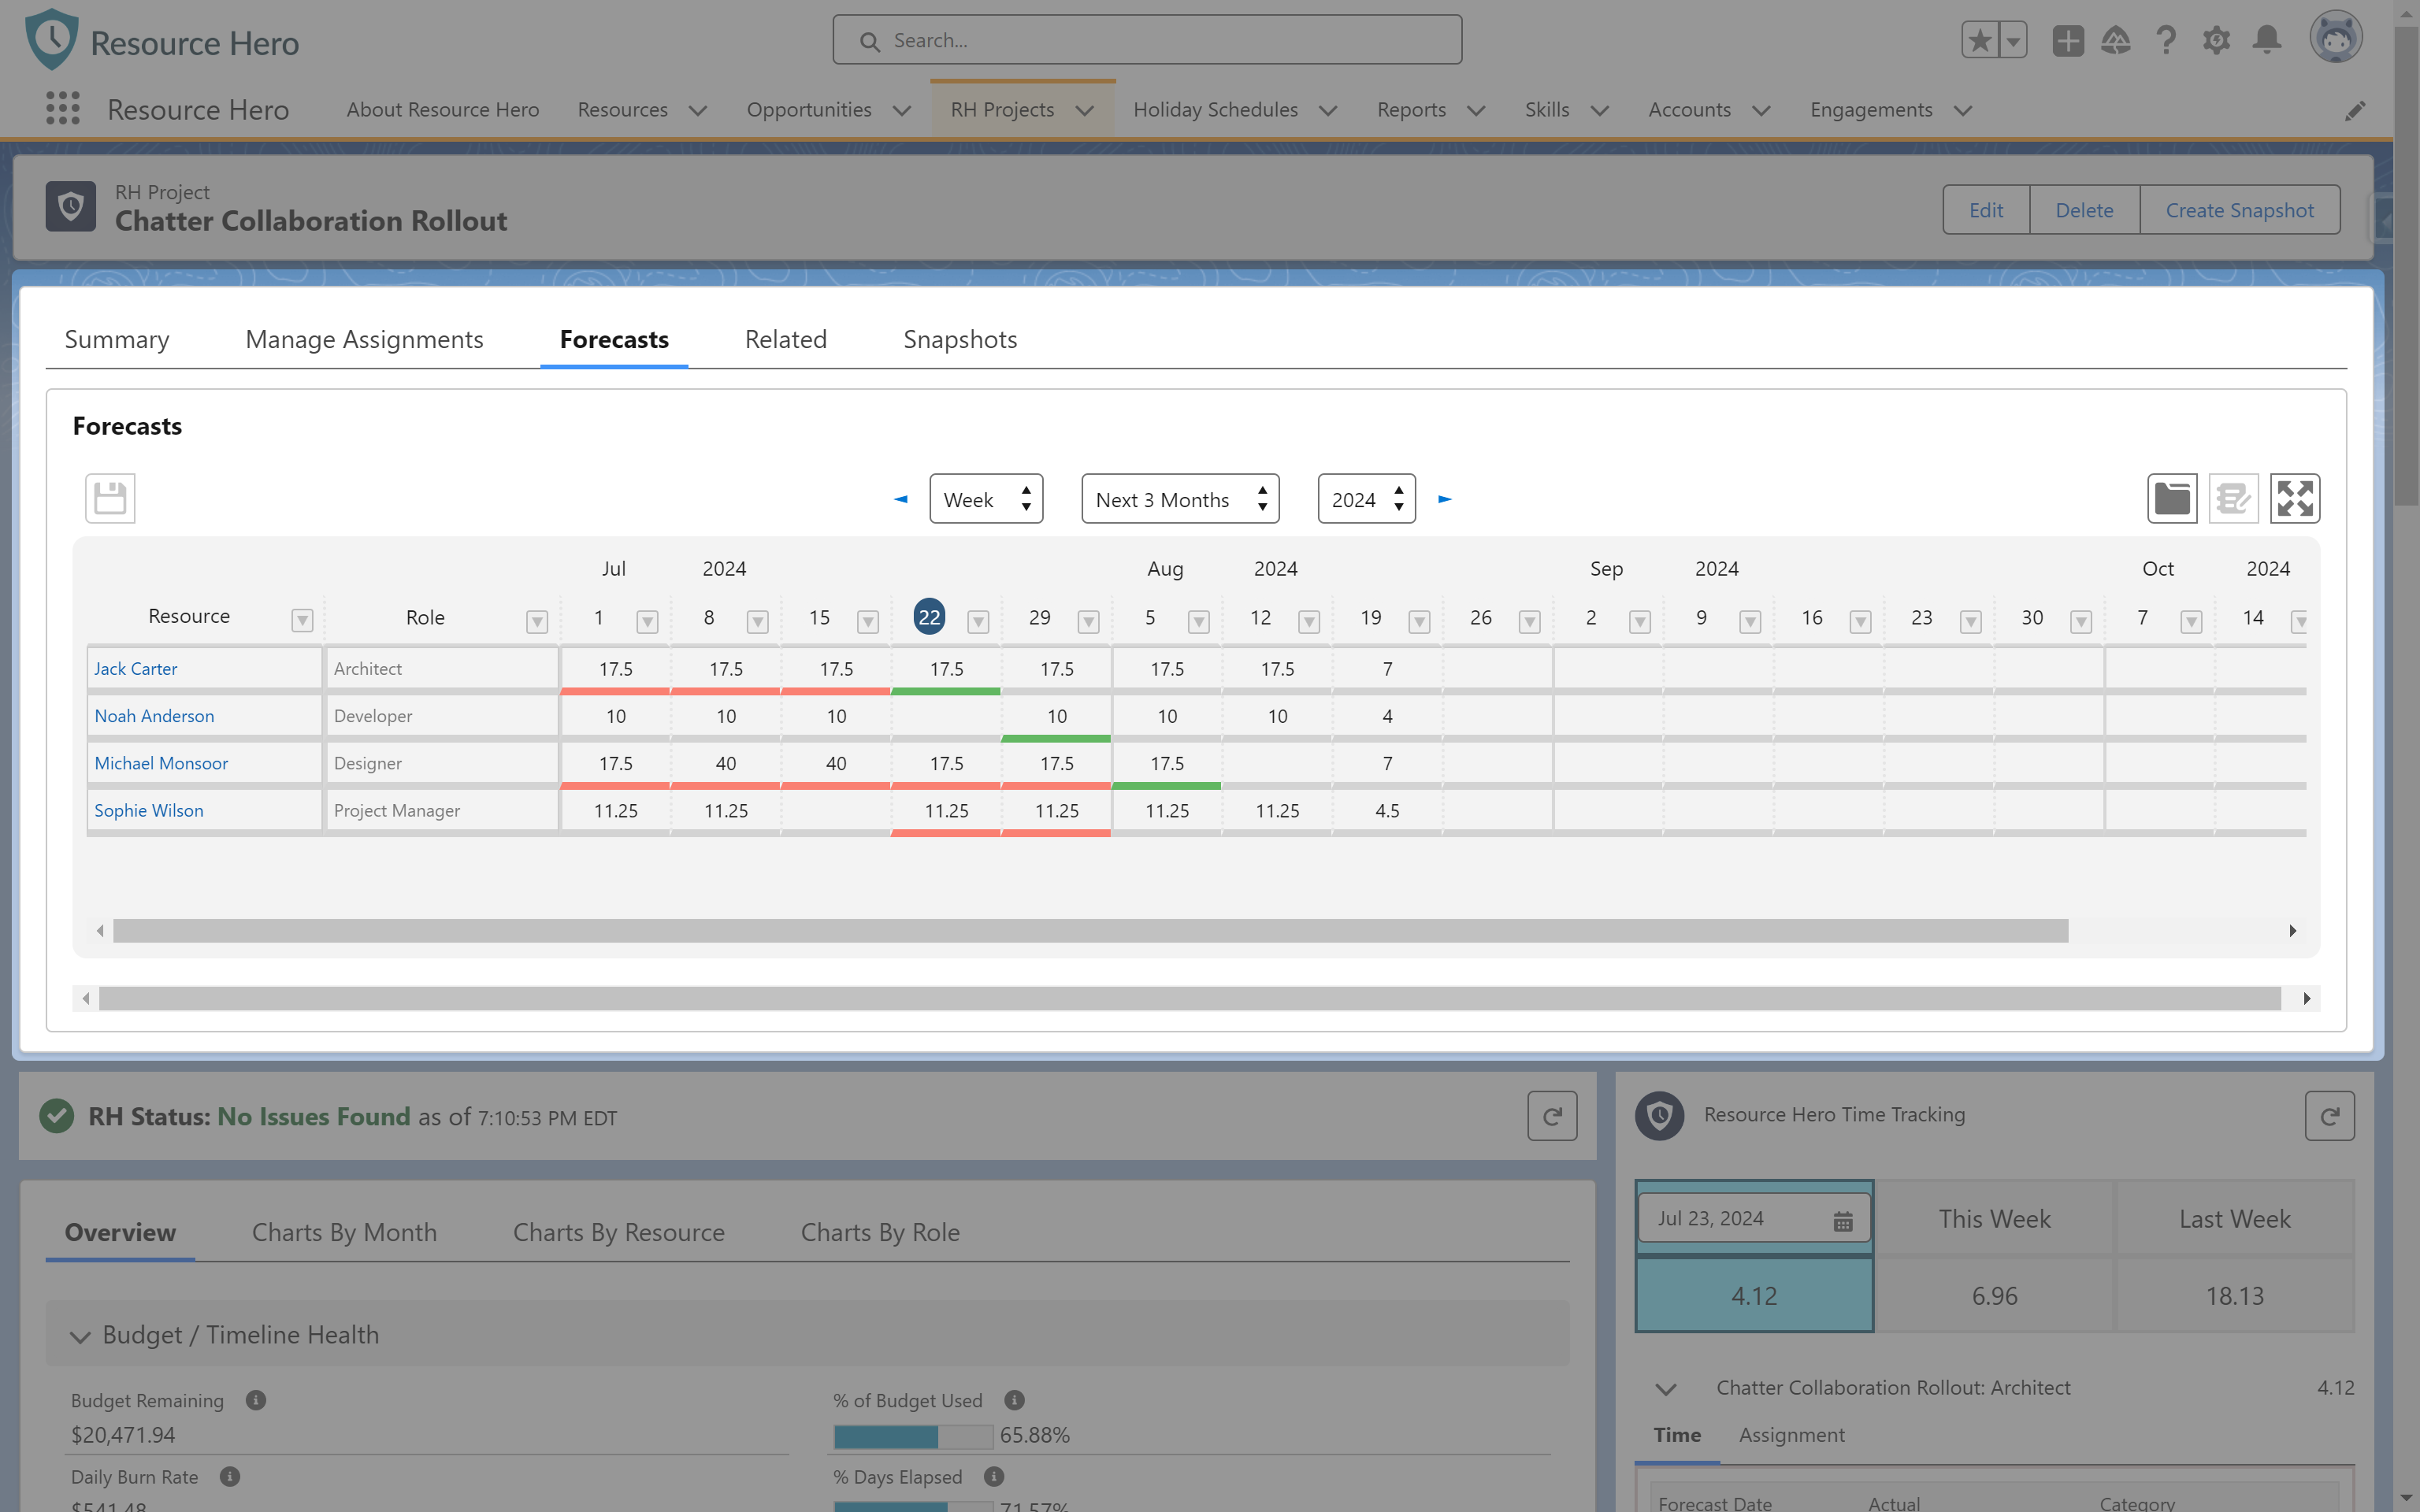Open the Resource column filter
Screen dimensions: 2420x1512
302,621
